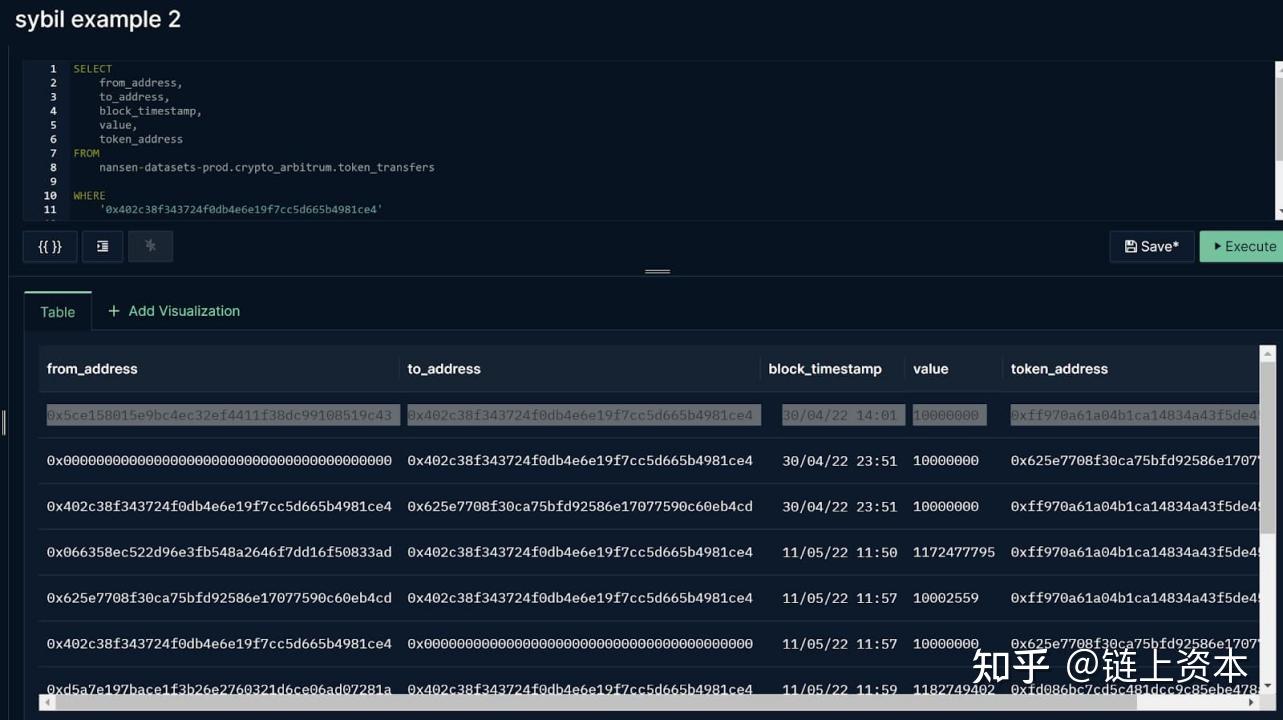Screen dimensions: 1283x720
Task: Sort results by the block_timestamp column header
Action: click(x=826, y=368)
